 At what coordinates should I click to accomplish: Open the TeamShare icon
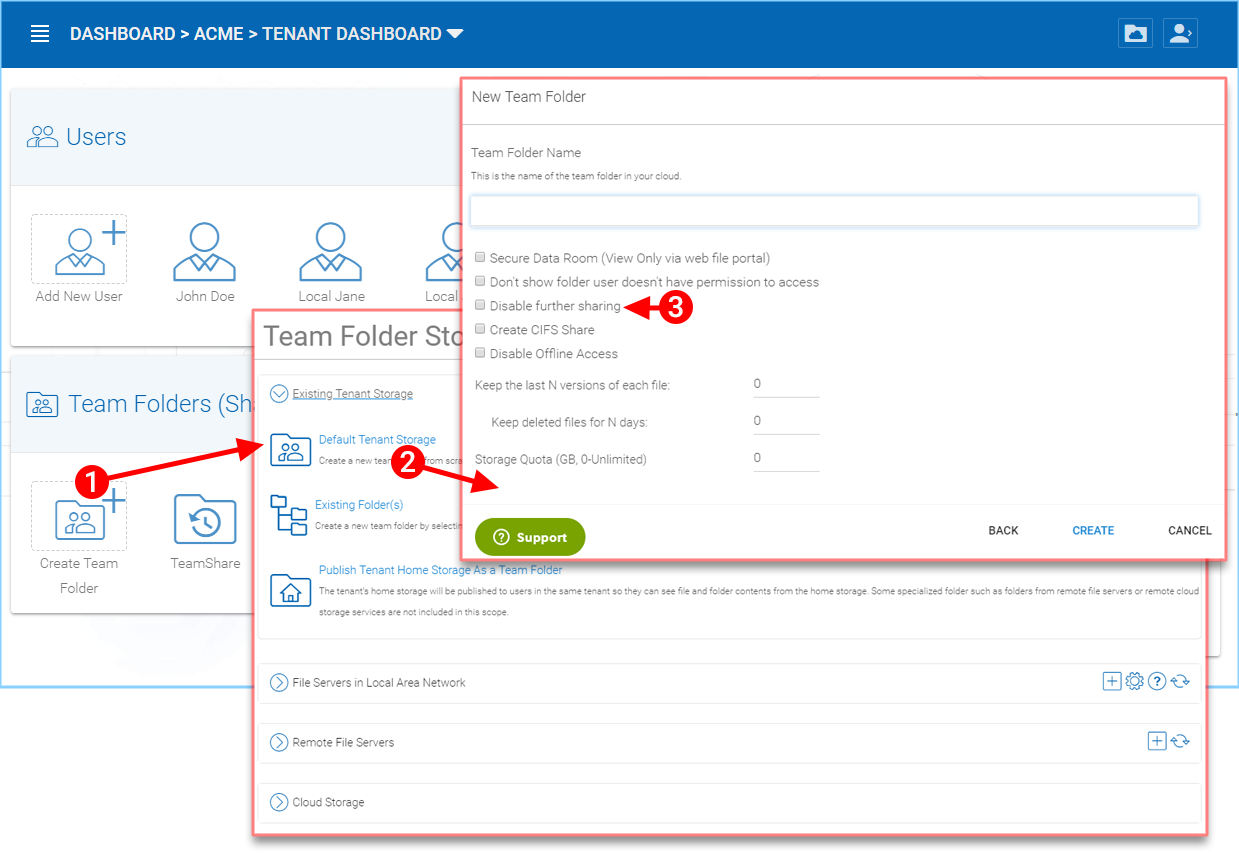(x=204, y=516)
